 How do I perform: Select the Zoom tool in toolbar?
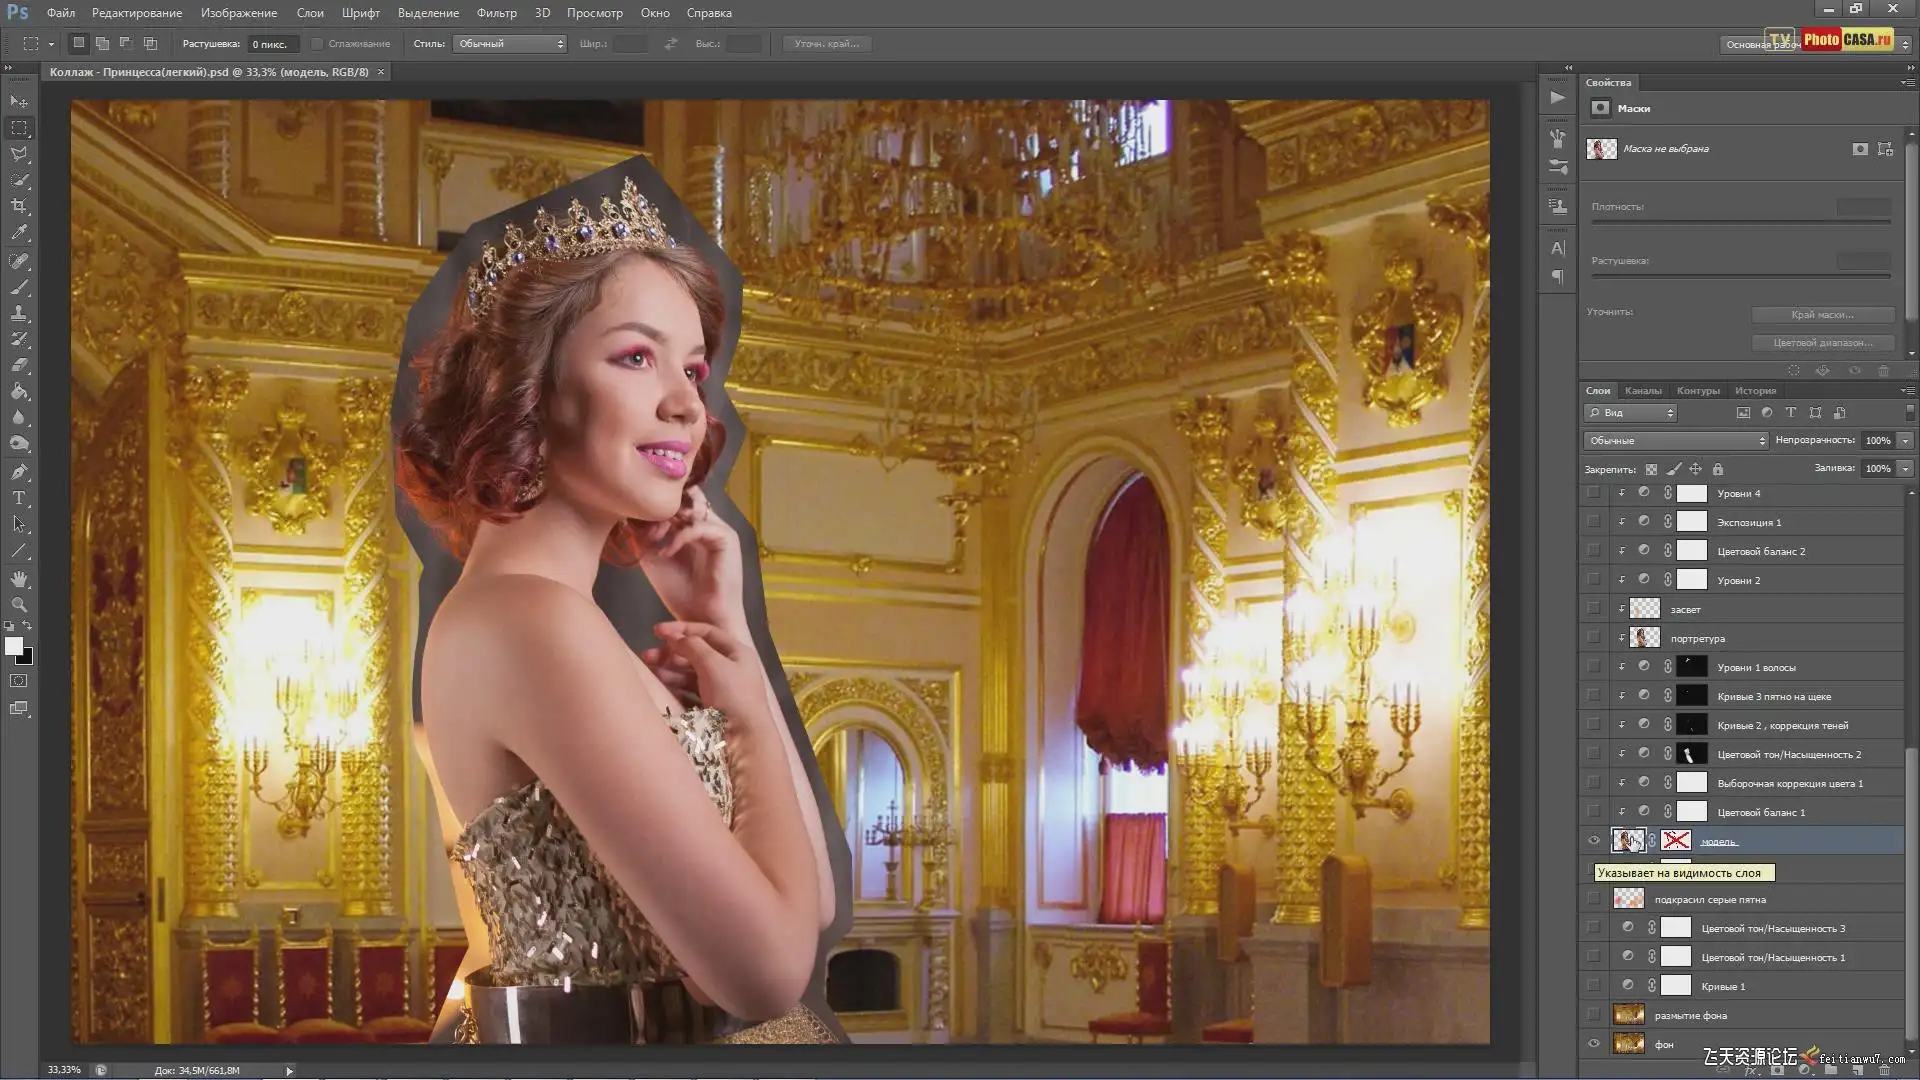(x=19, y=605)
